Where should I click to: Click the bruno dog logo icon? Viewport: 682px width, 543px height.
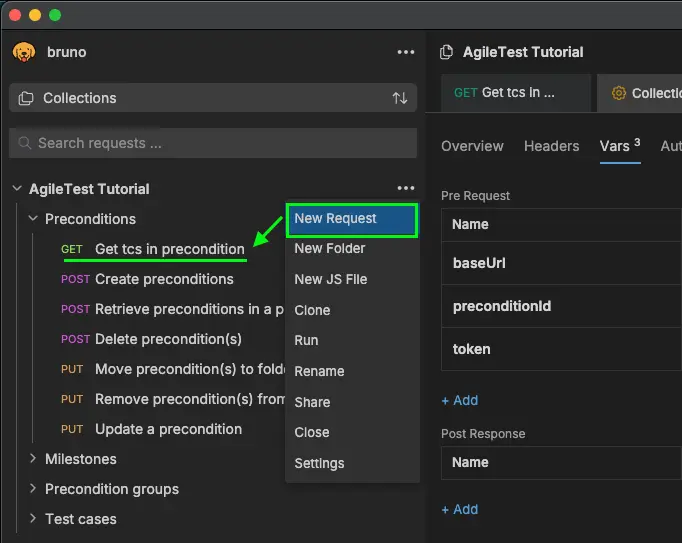[24, 53]
